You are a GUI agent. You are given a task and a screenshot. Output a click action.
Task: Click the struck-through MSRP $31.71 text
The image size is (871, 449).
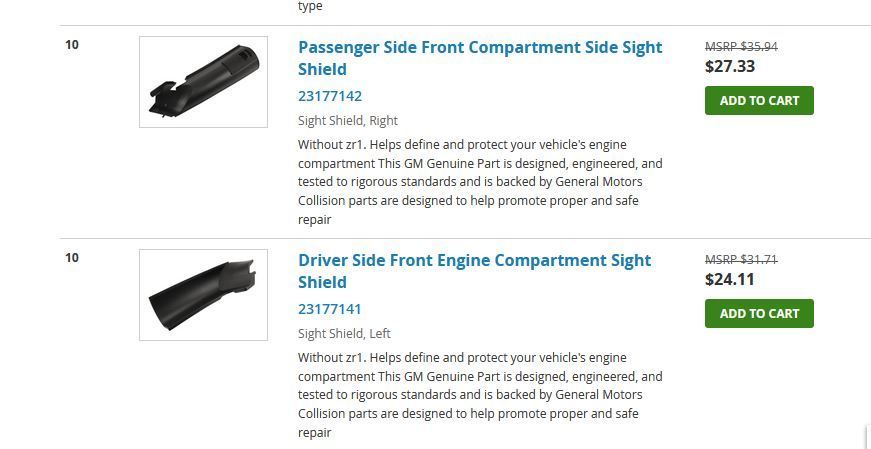coord(741,260)
